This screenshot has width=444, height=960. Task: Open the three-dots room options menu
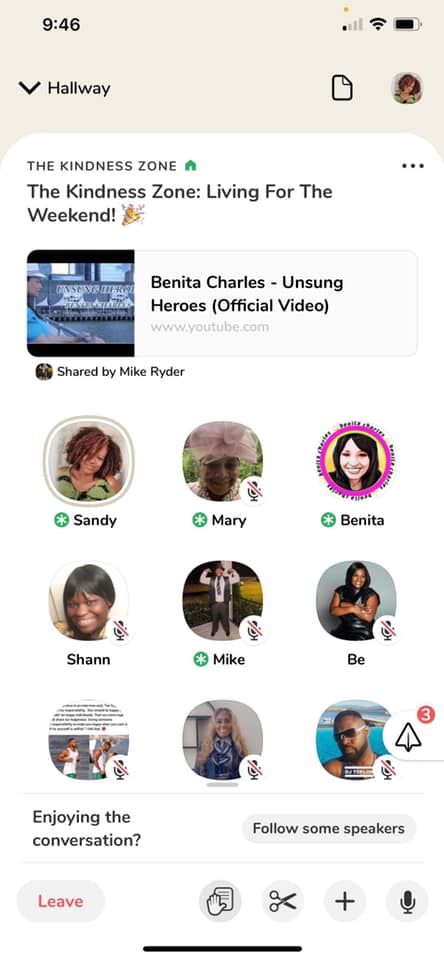pyautogui.click(x=412, y=166)
